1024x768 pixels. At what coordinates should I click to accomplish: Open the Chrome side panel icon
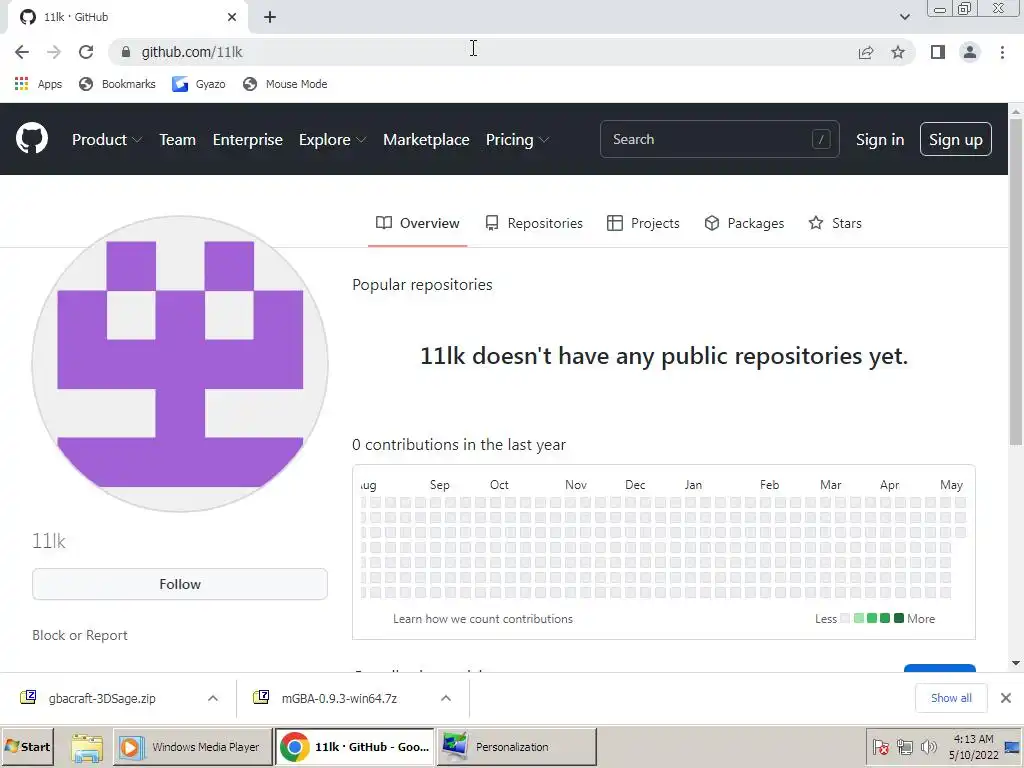(x=937, y=52)
